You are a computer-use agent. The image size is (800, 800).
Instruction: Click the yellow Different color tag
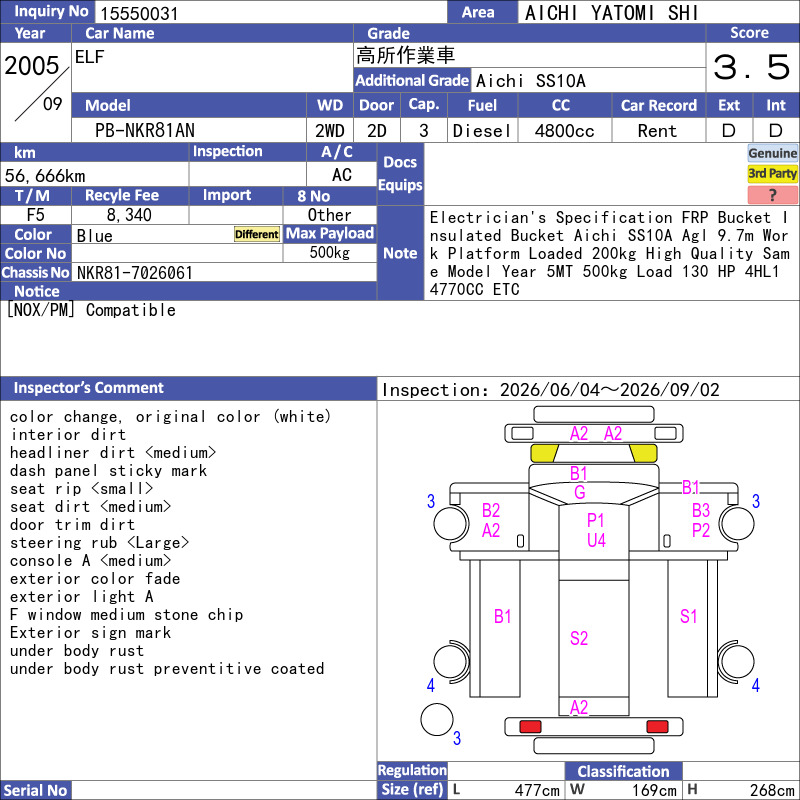257,234
